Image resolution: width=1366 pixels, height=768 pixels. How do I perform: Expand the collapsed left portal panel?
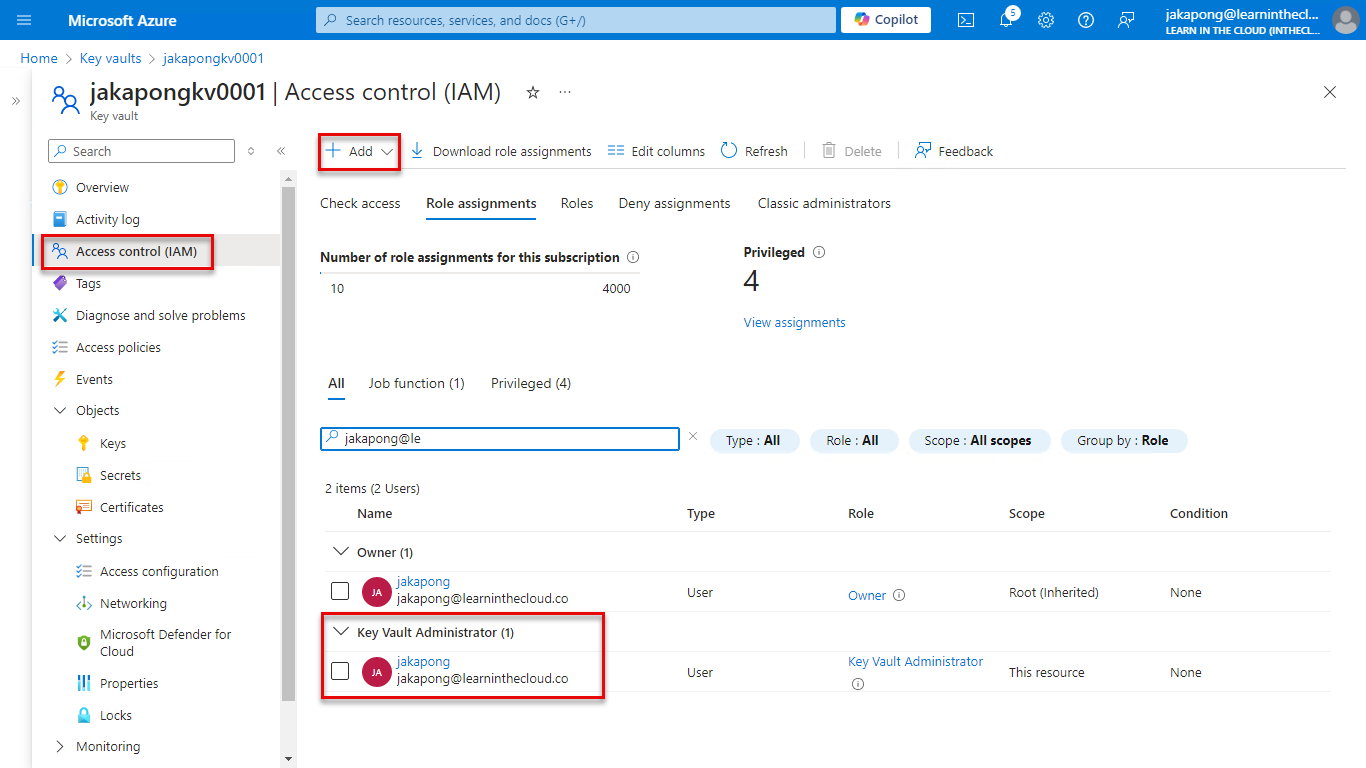[x=16, y=101]
